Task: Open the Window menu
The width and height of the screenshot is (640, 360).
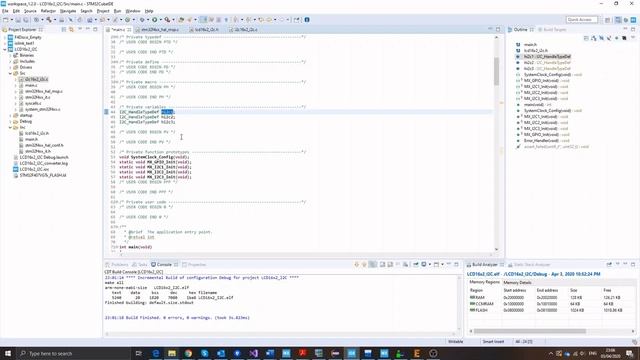Action: click(x=133, y=11)
